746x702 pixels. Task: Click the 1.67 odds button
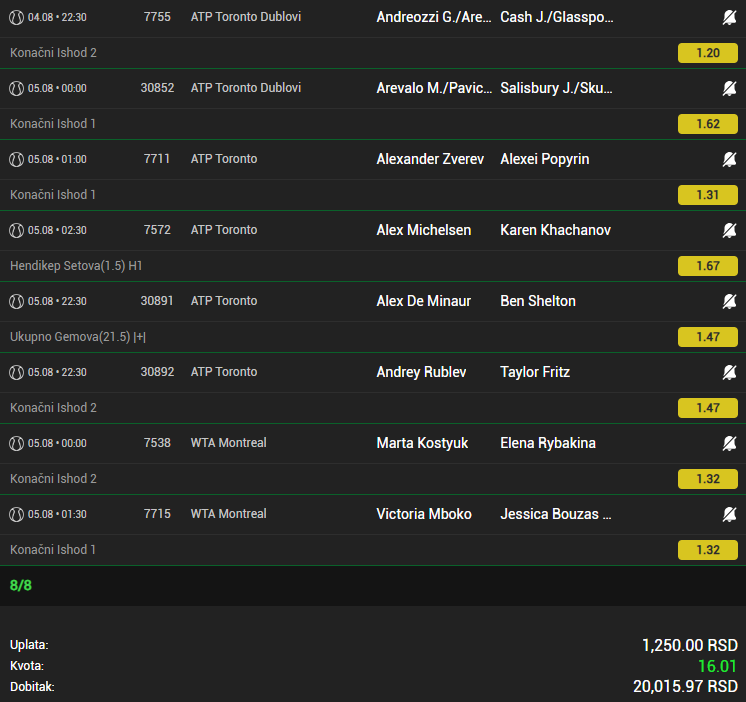[x=707, y=266]
